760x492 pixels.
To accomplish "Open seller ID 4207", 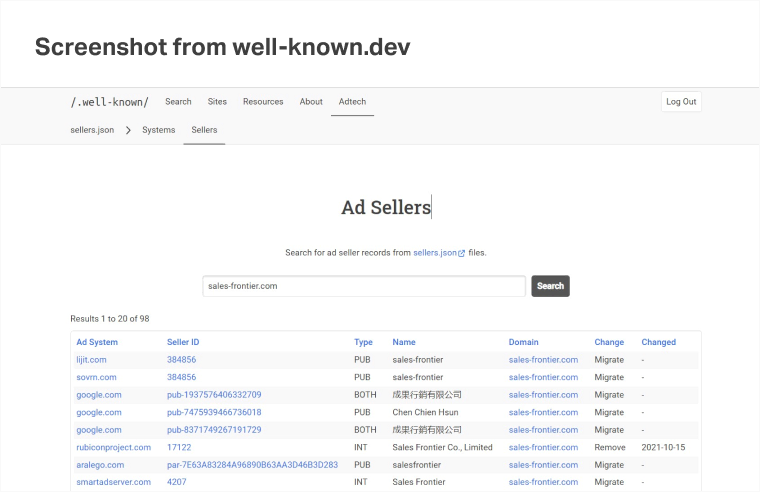I will tap(176, 482).
